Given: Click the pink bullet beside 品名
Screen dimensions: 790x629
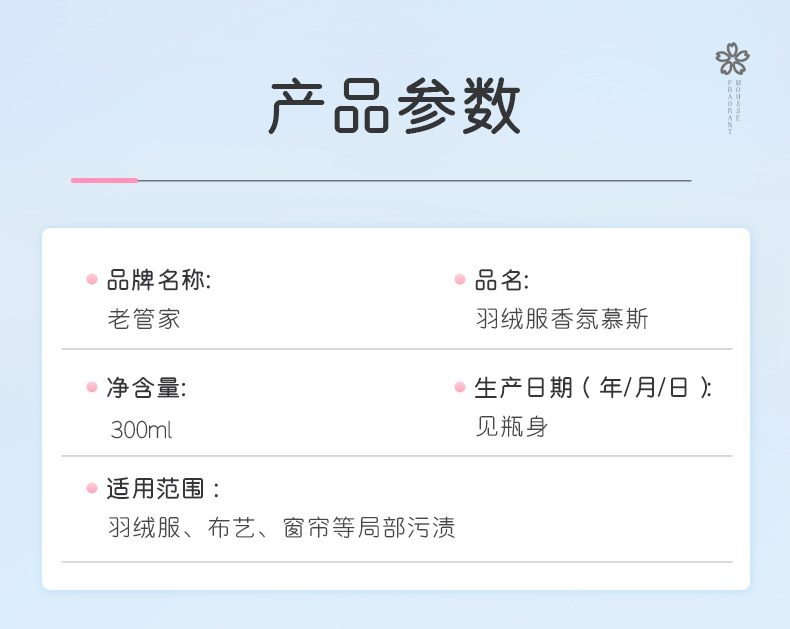Looking at the screenshot, I should pos(460,280).
